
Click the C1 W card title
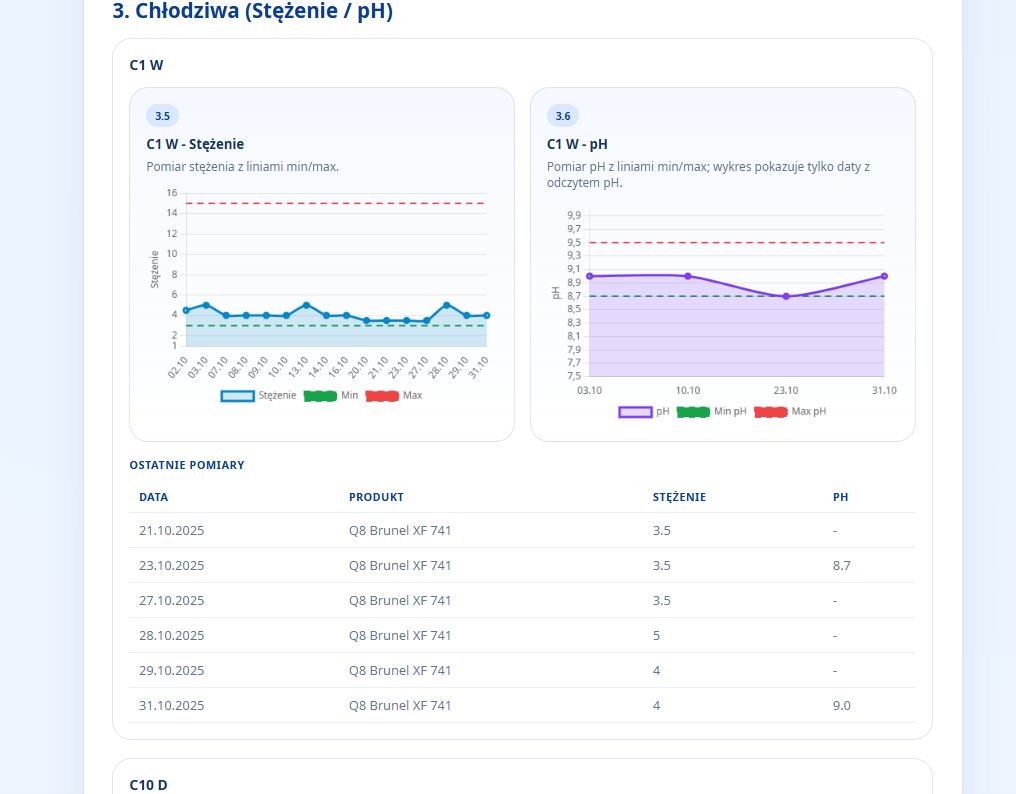pyautogui.click(x=146, y=65)
